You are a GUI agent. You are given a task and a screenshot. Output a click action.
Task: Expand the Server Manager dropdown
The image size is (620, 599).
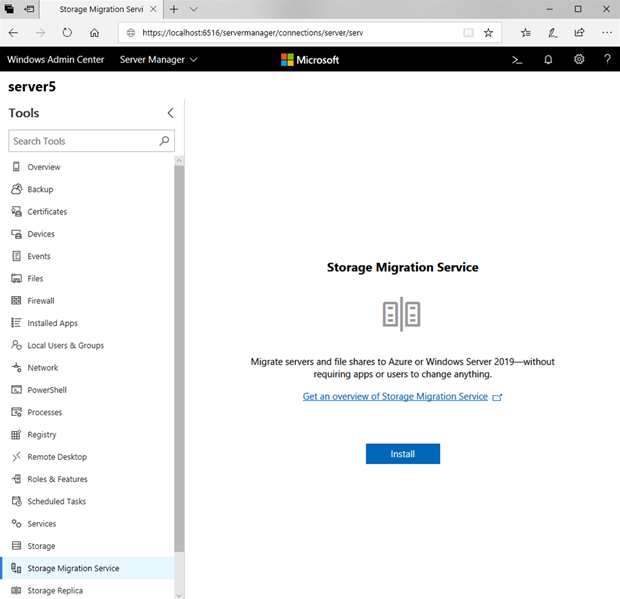click(x=158, y=60)
